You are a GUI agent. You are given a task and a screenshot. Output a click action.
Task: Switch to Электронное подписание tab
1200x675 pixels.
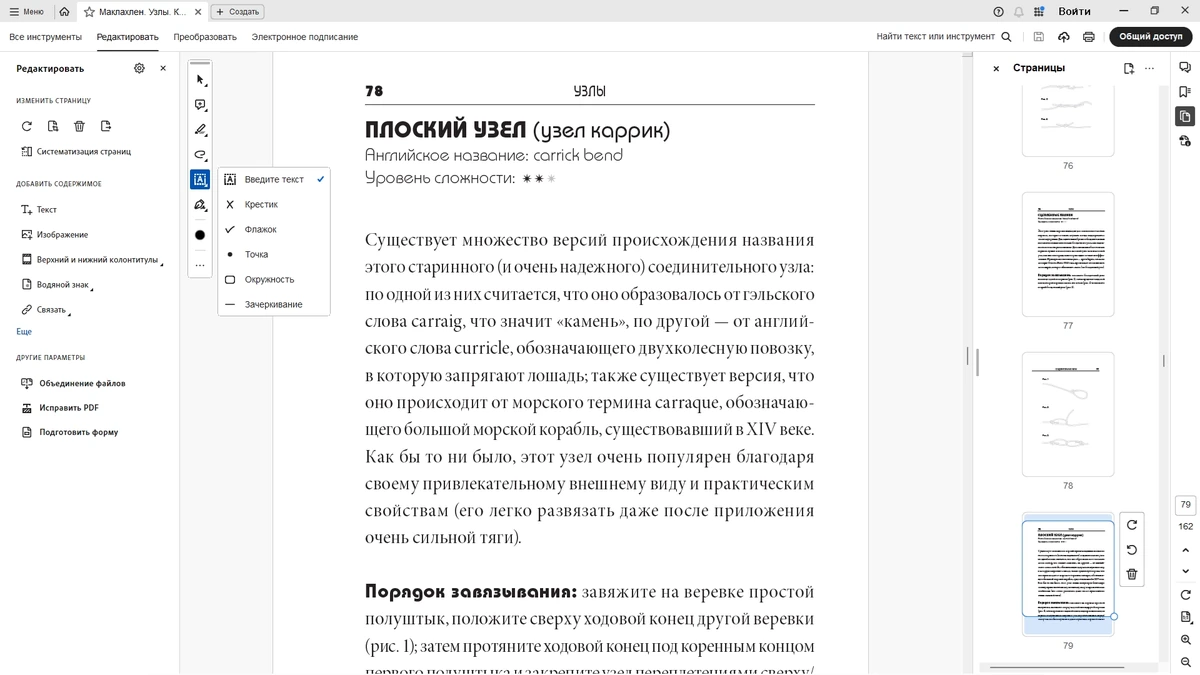point(304,37)
